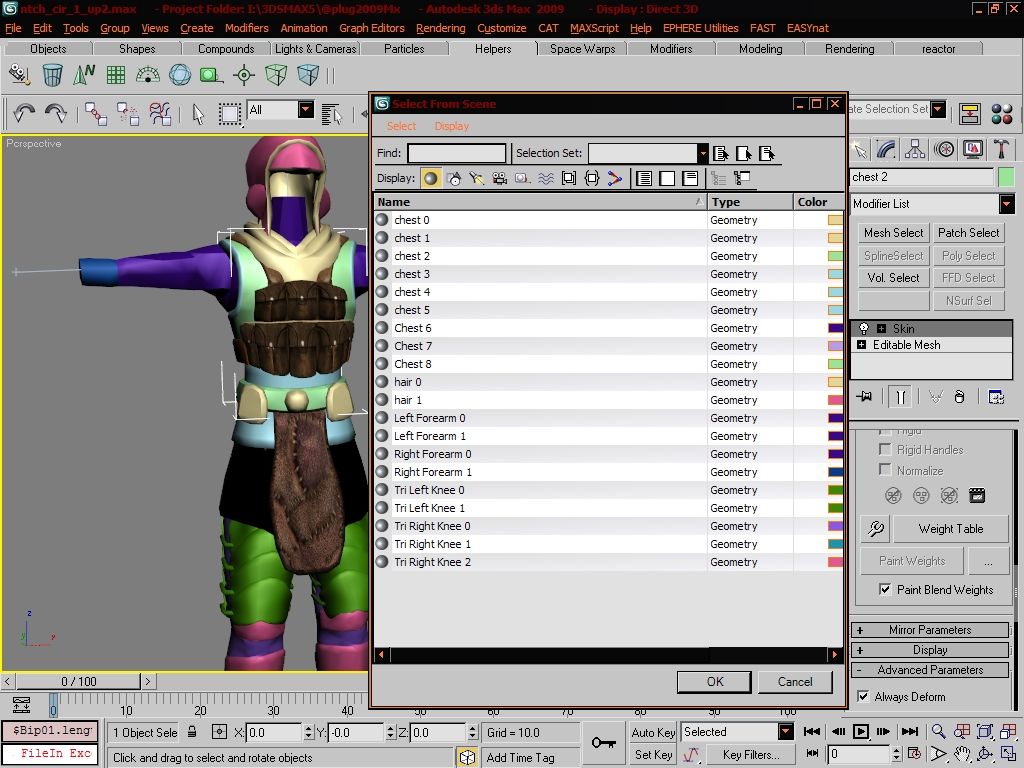Expand the Mirror Parameters rollout
Image resolution: width=1024 pixels, height=768 pixels.
click(930, 630)
